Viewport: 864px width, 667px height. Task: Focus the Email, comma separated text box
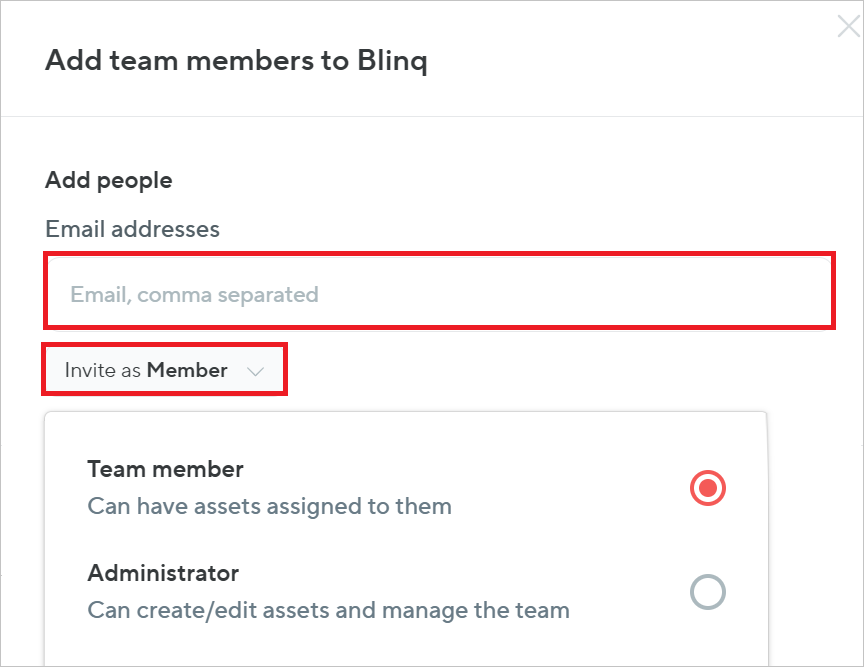[438, 291]
